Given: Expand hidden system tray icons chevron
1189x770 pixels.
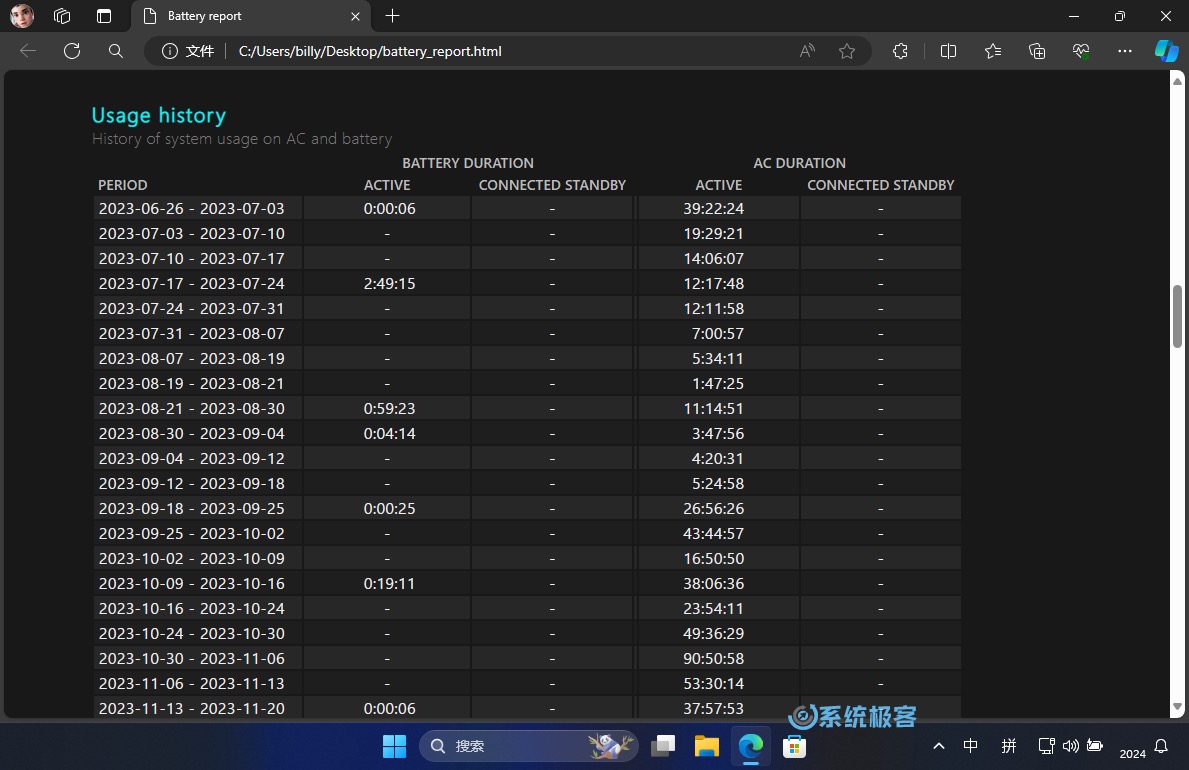Looking at the screenshot, I should pos(938,746).
